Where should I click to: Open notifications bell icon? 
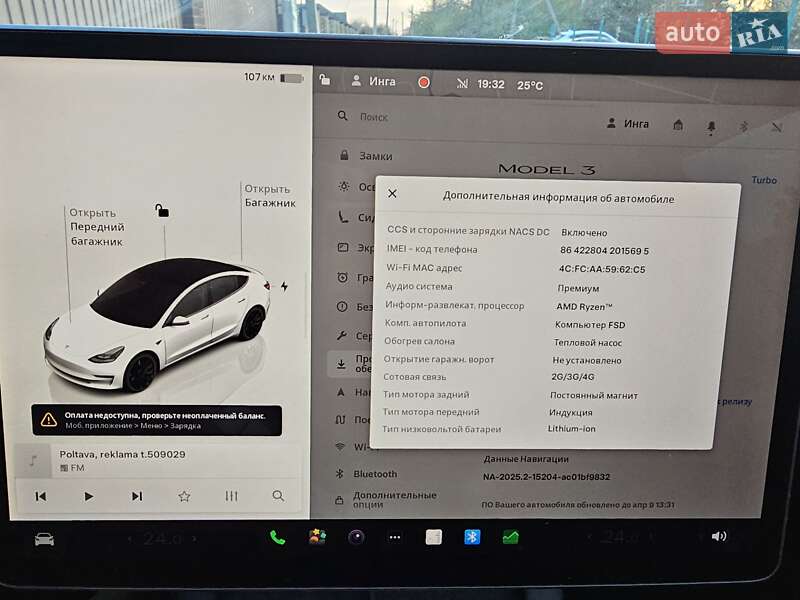(711, 127)
